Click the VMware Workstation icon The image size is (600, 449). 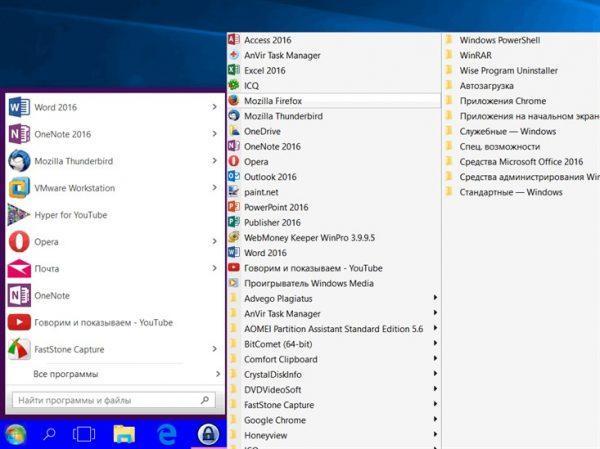[19, 188]
